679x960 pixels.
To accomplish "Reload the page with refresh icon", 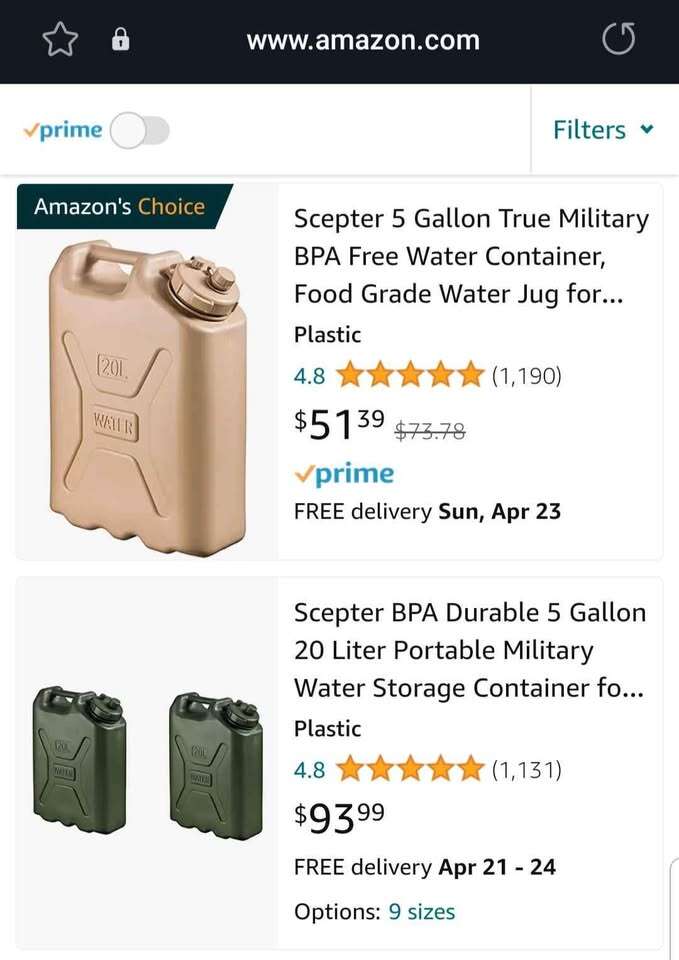I will coord(618,40).
